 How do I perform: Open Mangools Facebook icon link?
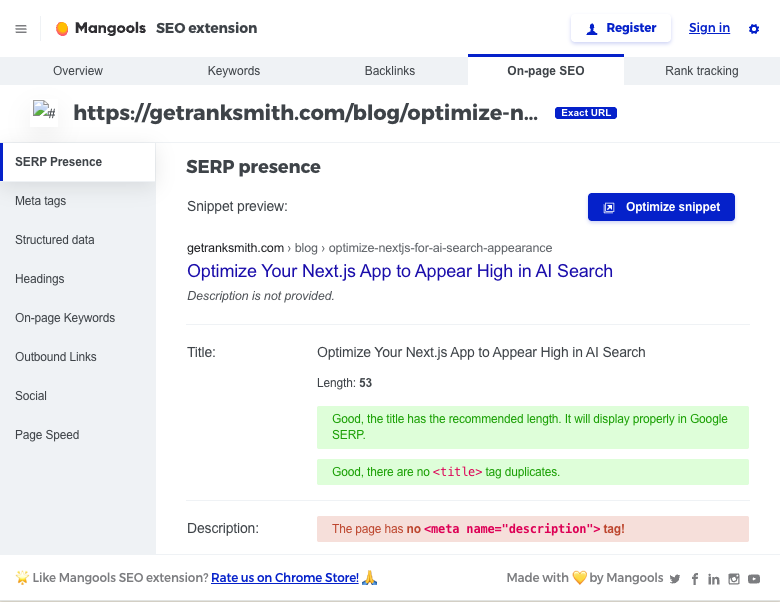[695, 579]
